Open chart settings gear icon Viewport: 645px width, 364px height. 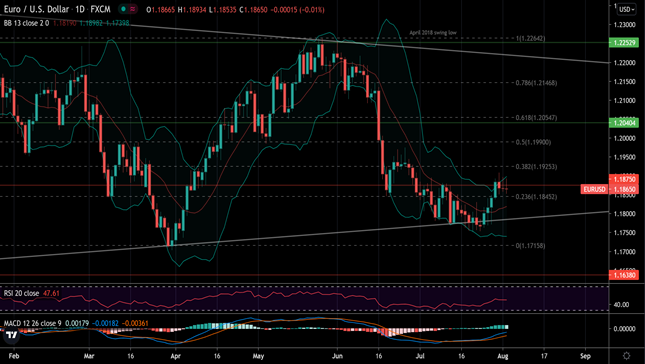click(x=626, y=356)
